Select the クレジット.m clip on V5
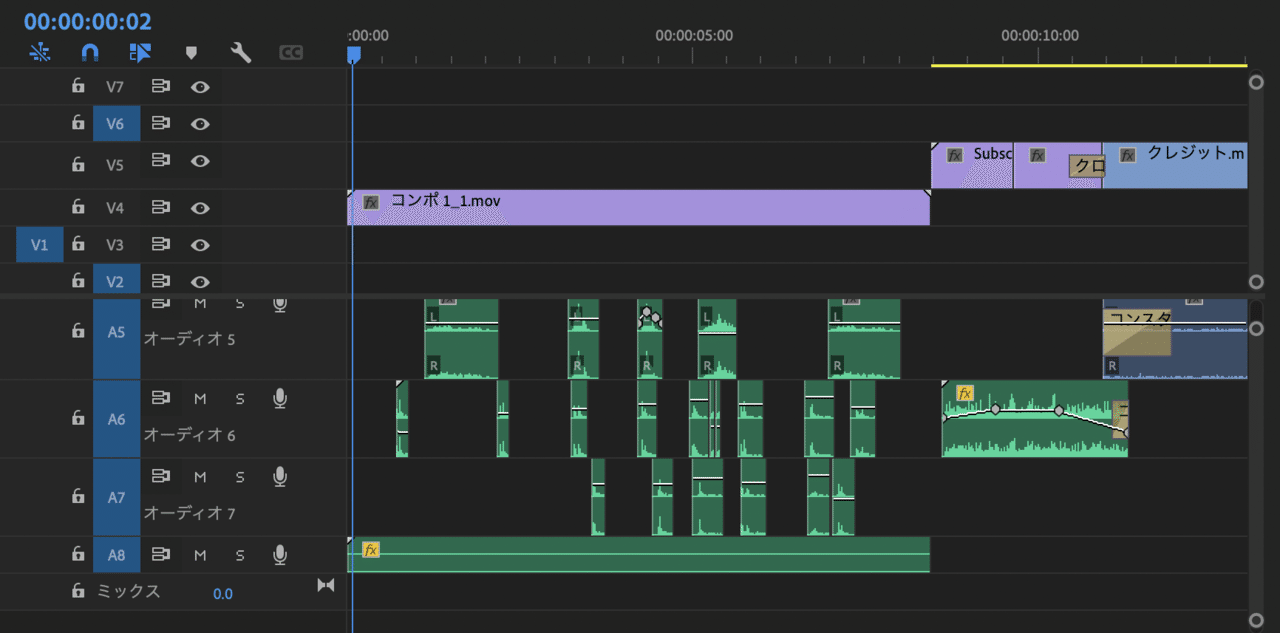The width and height of the screenshot is (1280, 633). (1175, 165)
